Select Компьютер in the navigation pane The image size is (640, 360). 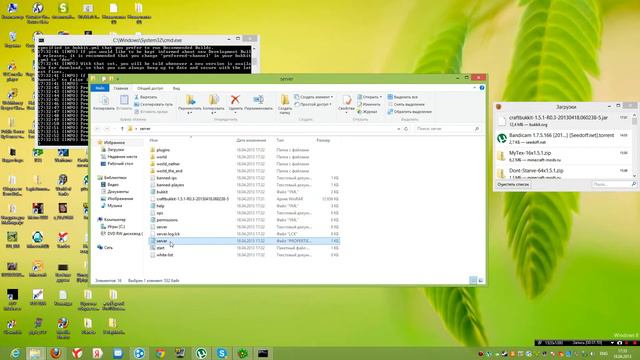(115, 220)
